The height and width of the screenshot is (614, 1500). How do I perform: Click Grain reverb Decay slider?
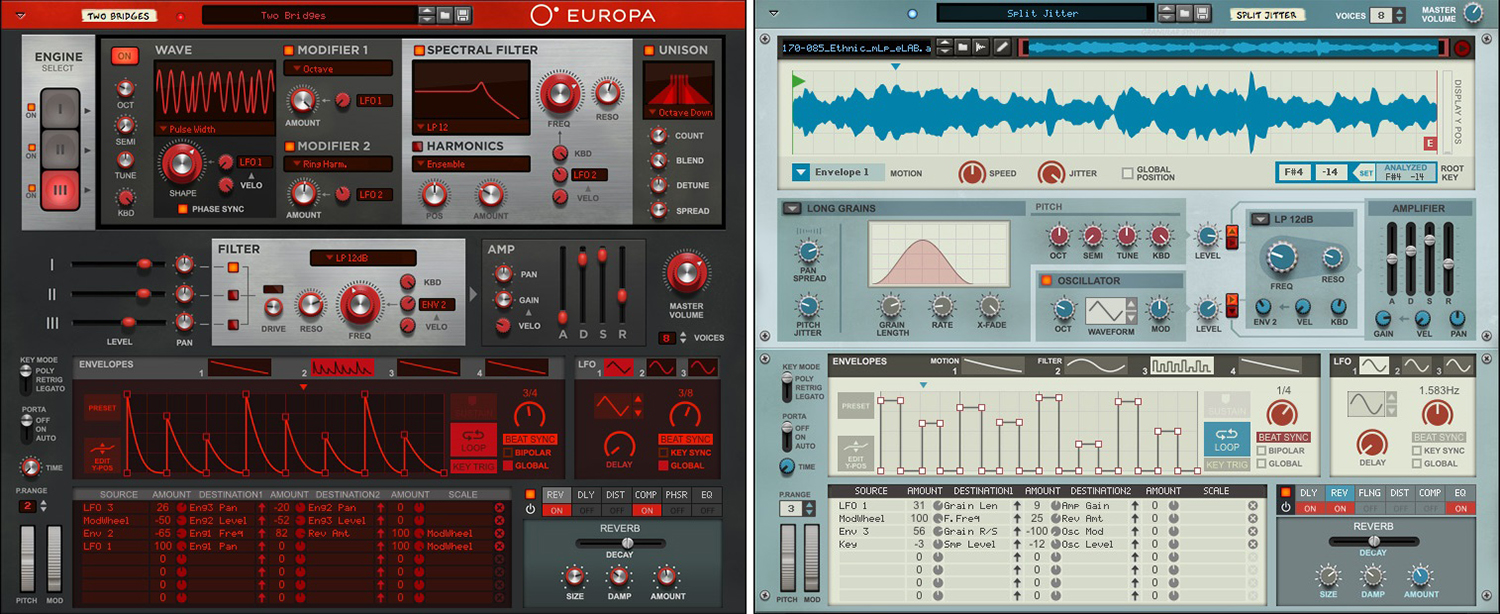1373,542
